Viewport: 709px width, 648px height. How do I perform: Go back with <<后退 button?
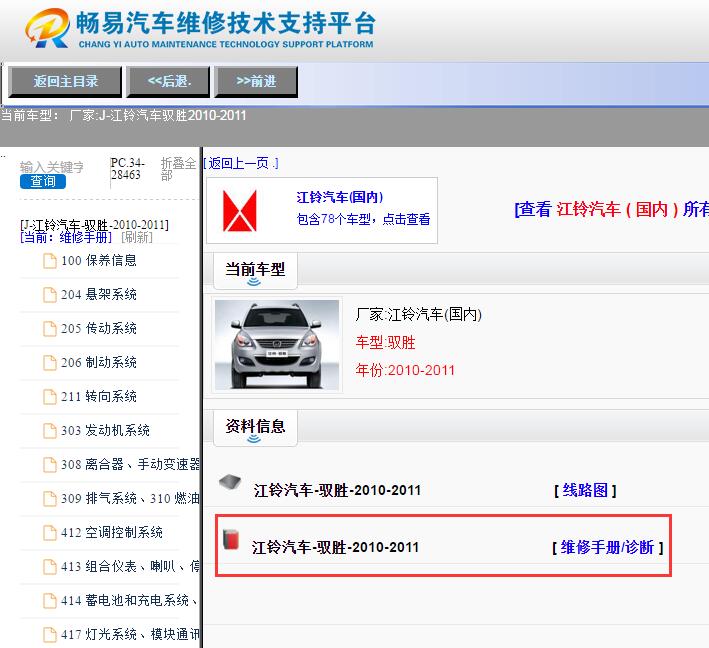(168, 81)
